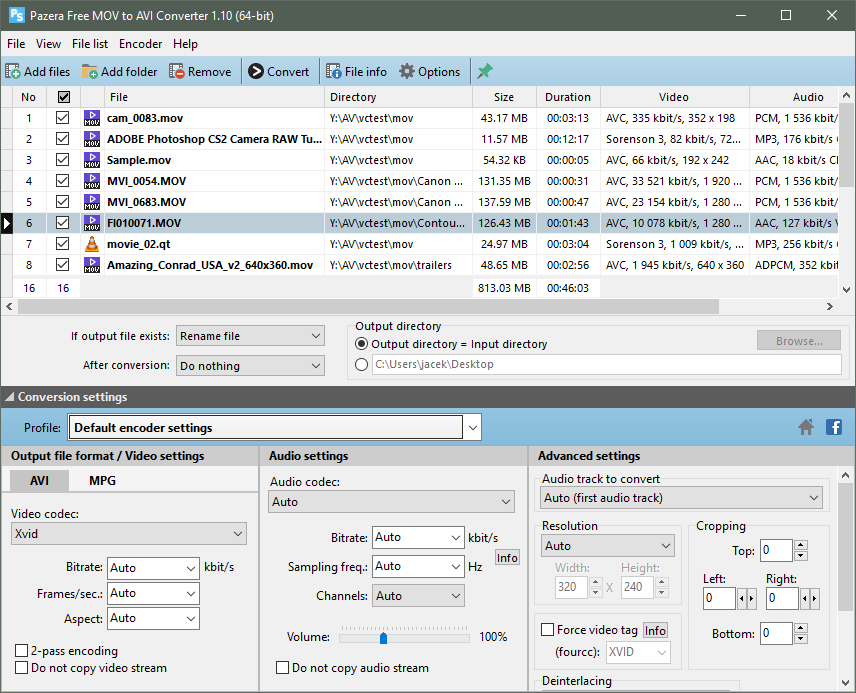The image size is (856, 693).
Task: Open the Audio track to convert dropdown
Action: click(x=682, y=498)
